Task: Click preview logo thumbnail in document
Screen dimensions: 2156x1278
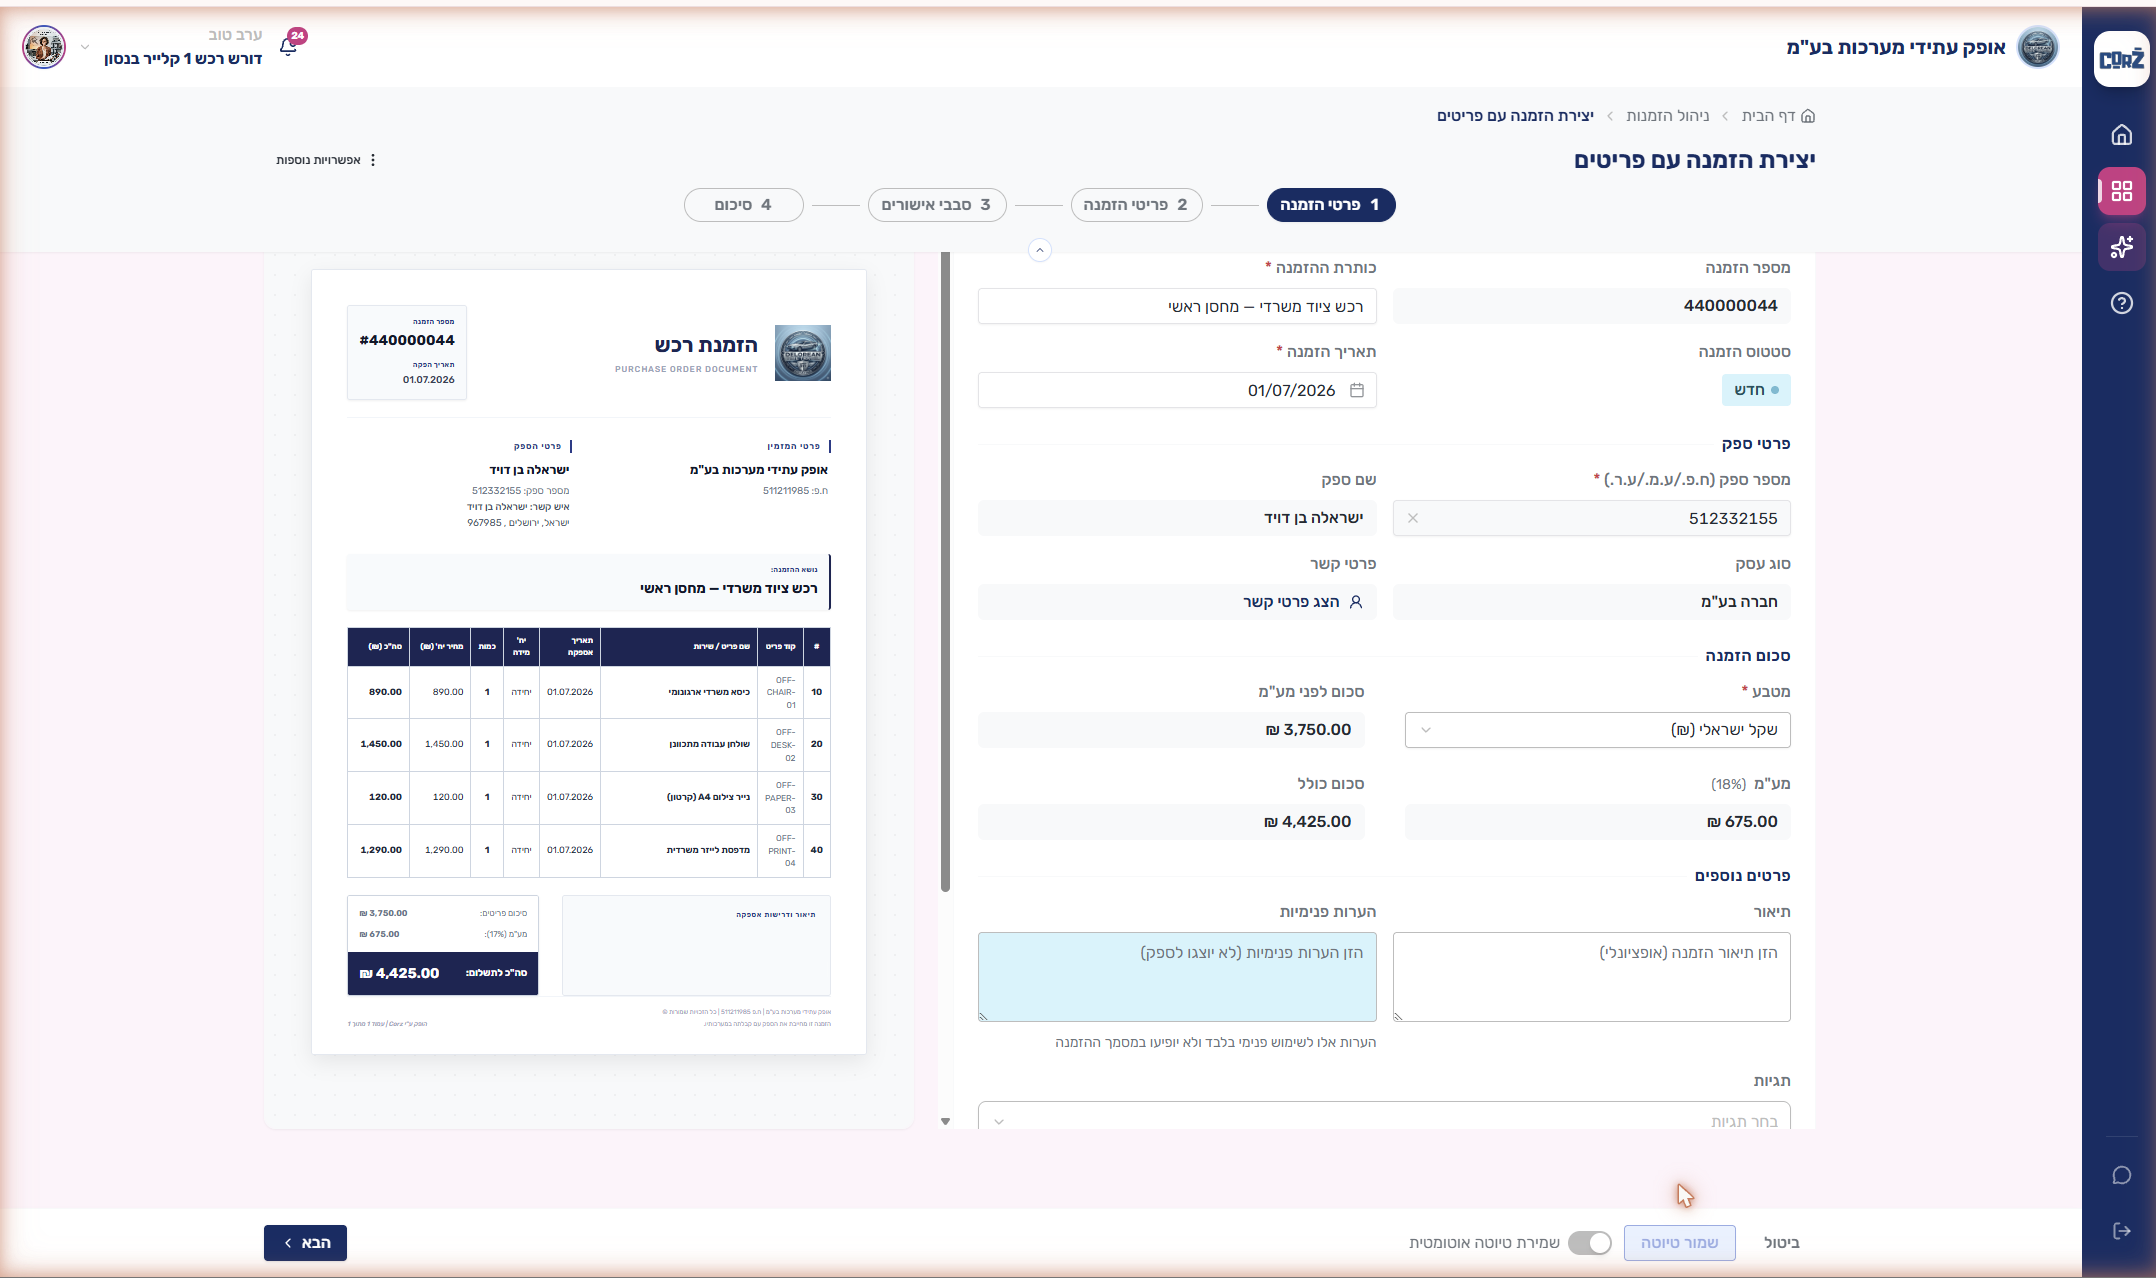Action: pyautogui.click(x=803, y=353)
